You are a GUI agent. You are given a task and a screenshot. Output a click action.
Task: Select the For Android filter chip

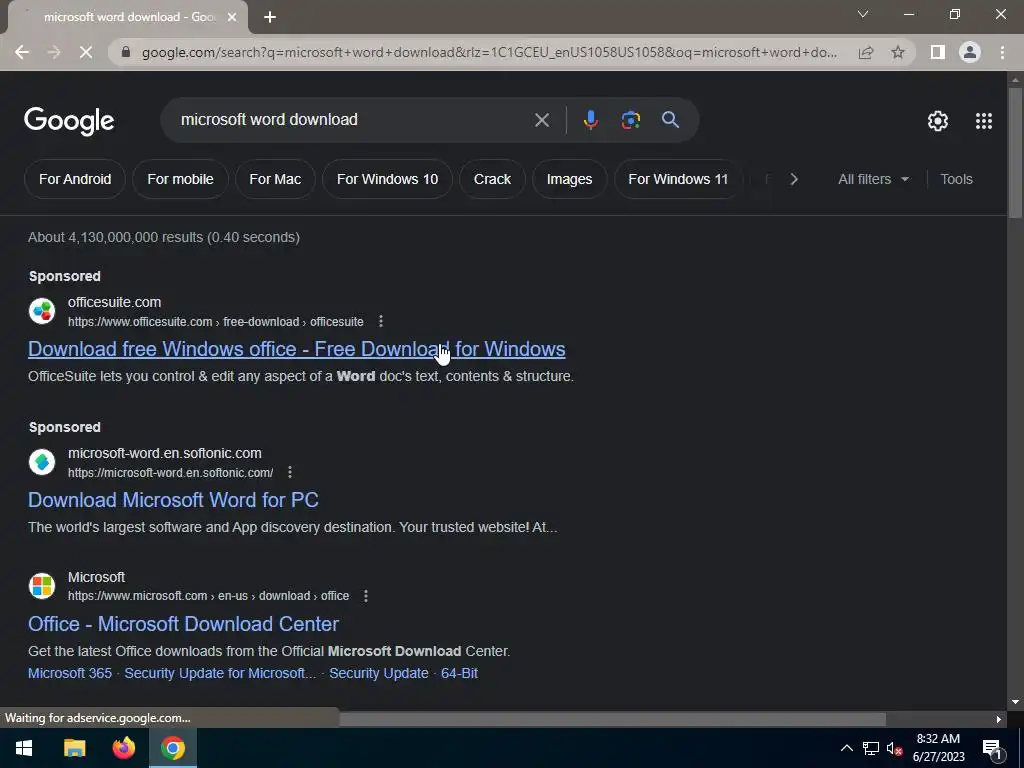coord(75,179)
